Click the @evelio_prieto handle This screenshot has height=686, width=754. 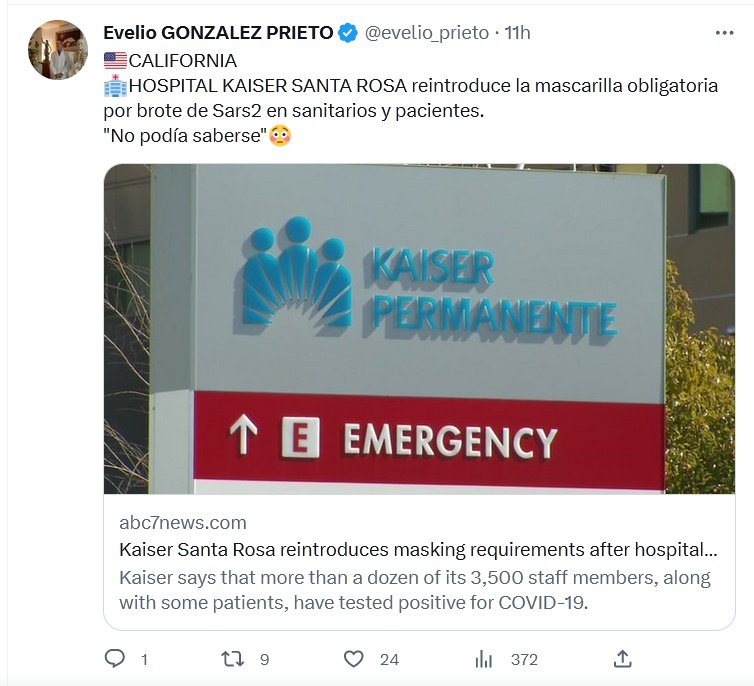427,33
